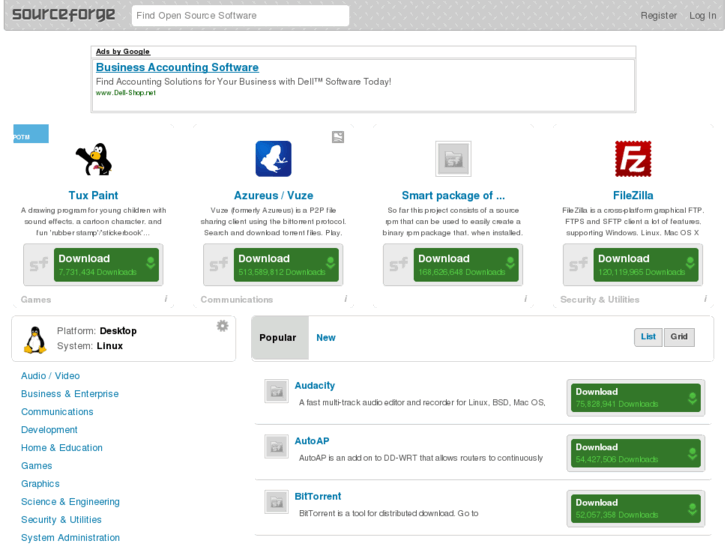Open the Tux Paint penguin icon
Image resolution: width=727 pixels, height=545 pixels.
pos(94,159)
